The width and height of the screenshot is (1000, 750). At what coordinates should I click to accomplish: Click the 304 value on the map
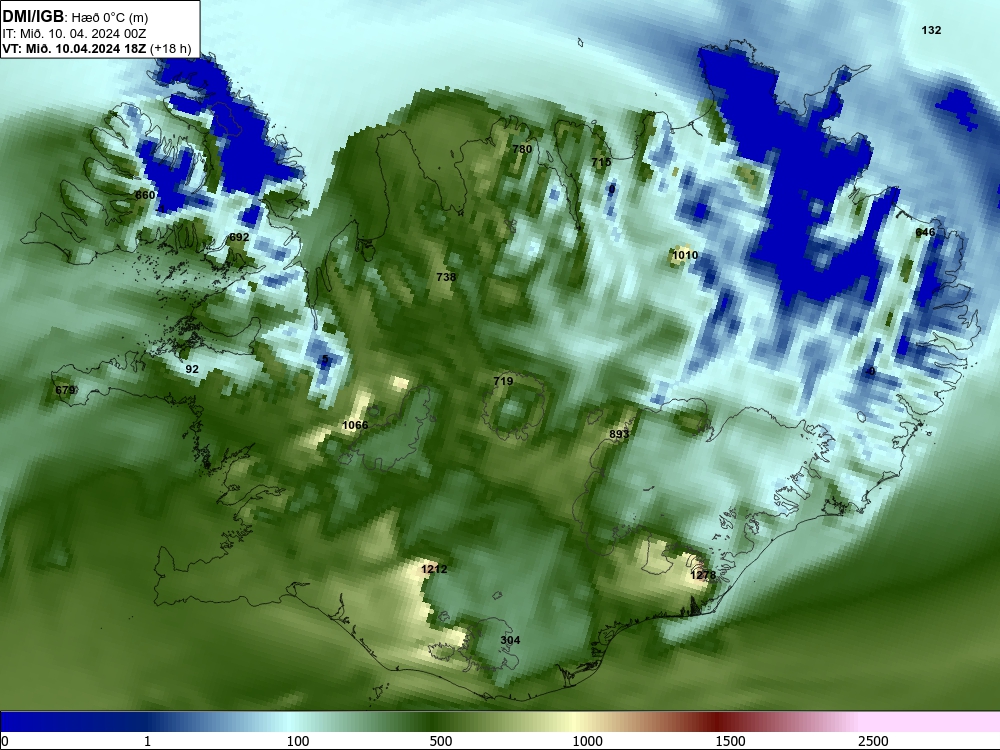pyautogui.click(x=510, y=640)
